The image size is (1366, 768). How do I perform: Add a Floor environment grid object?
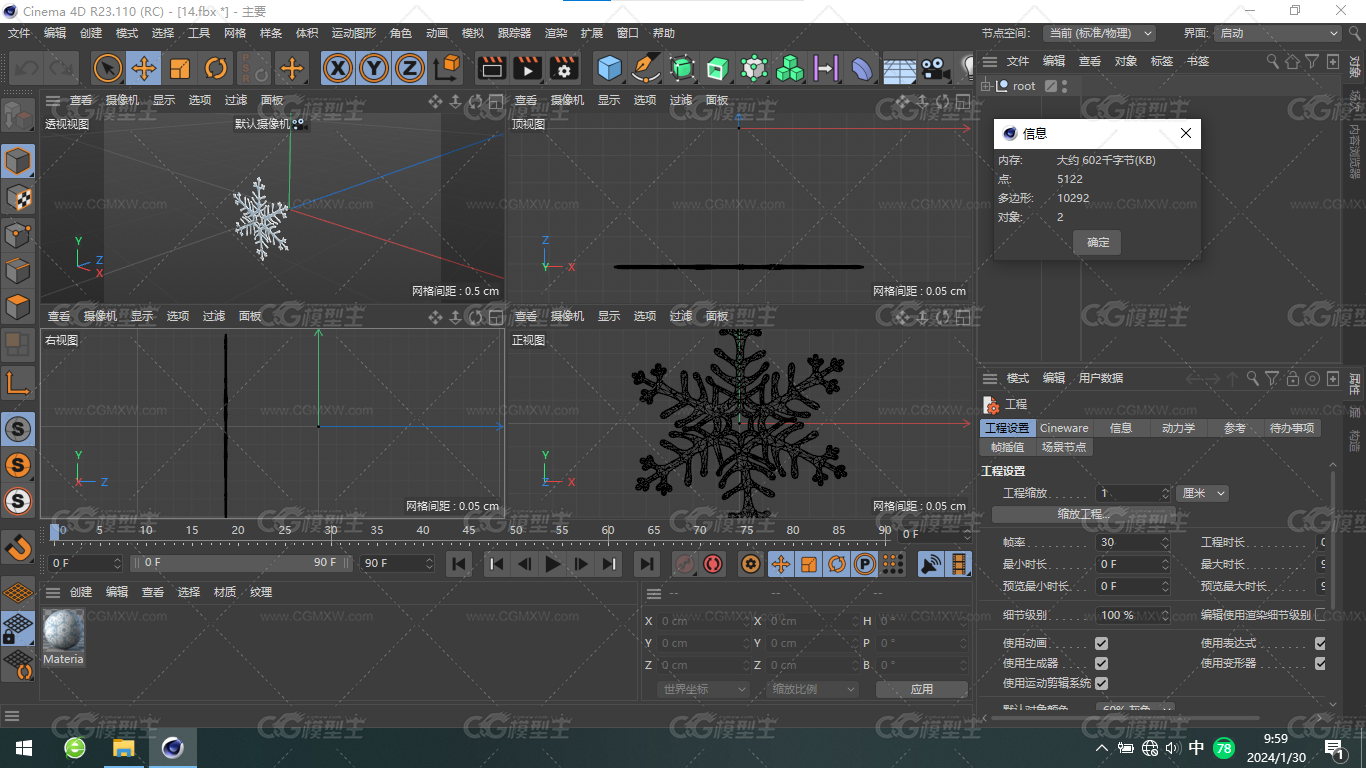pyautogui.click(x=899, y=69)
